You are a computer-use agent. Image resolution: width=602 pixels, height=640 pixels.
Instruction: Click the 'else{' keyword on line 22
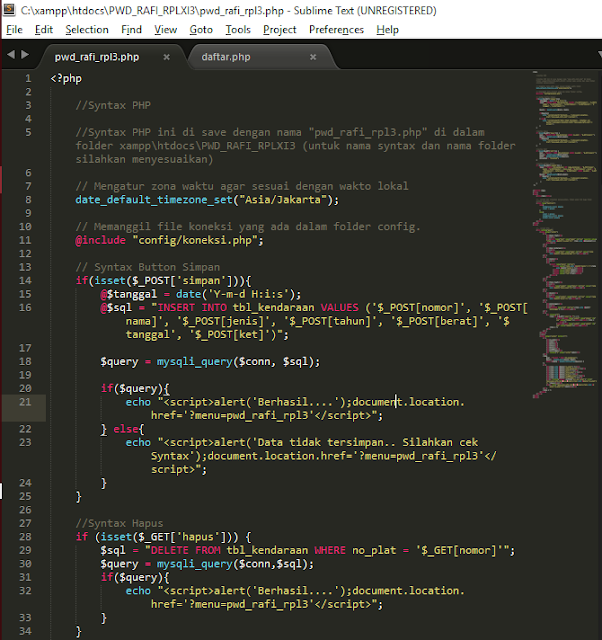point(129,429)
